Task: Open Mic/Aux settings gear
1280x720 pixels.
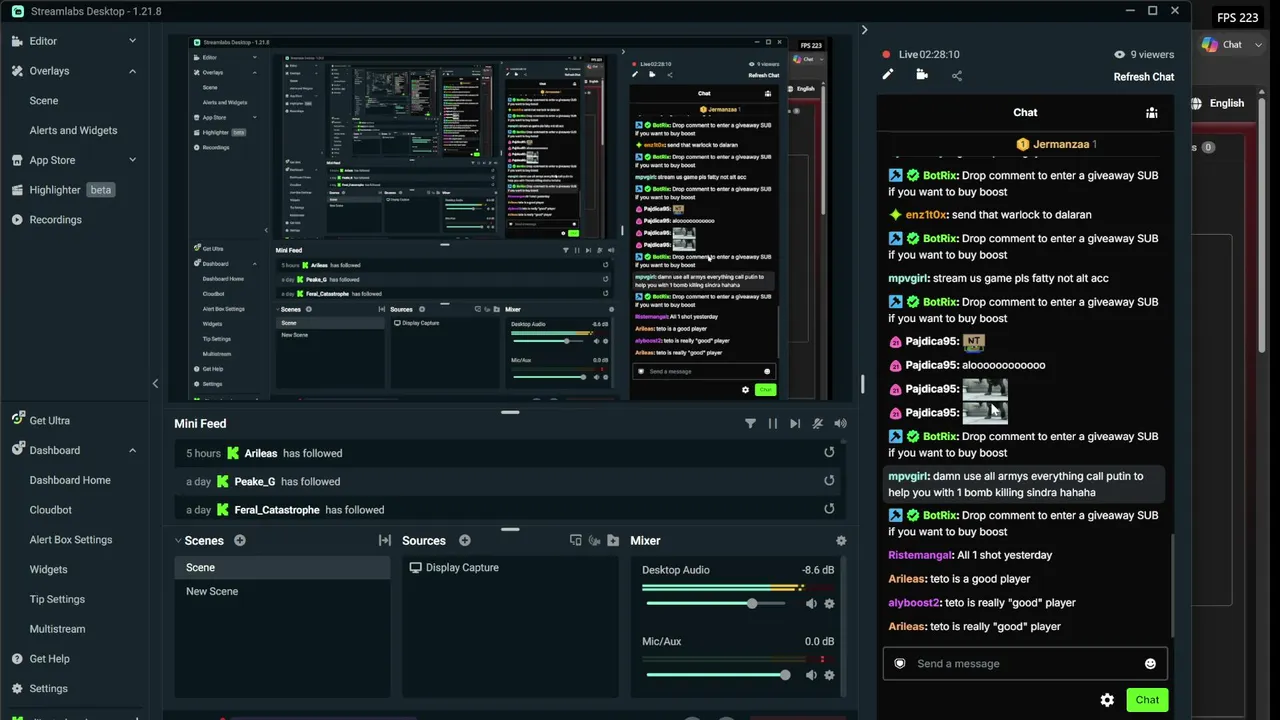Action: (829, 675)
